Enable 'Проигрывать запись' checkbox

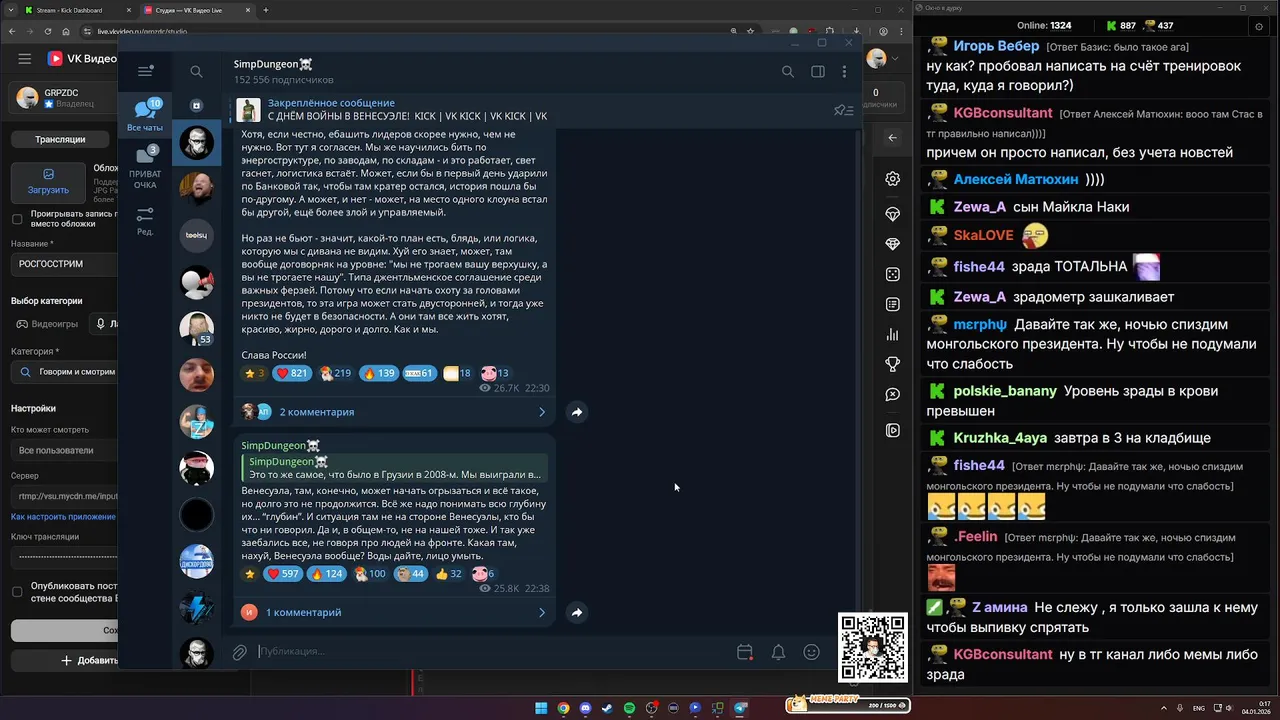17,219
